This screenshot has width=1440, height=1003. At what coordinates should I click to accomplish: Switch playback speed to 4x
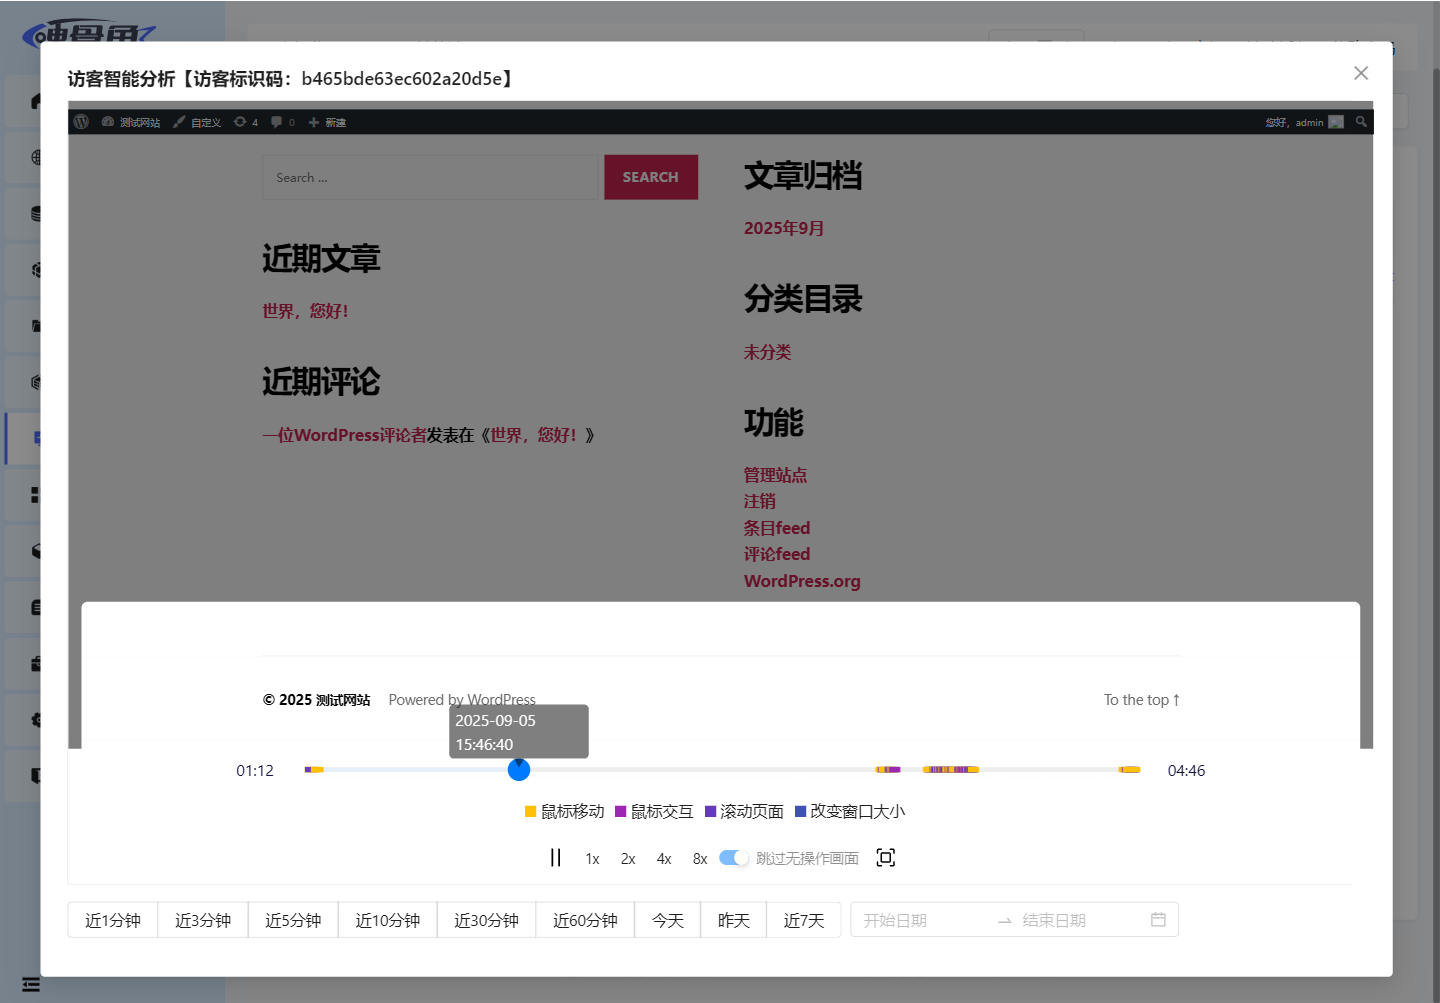point(664,859)
